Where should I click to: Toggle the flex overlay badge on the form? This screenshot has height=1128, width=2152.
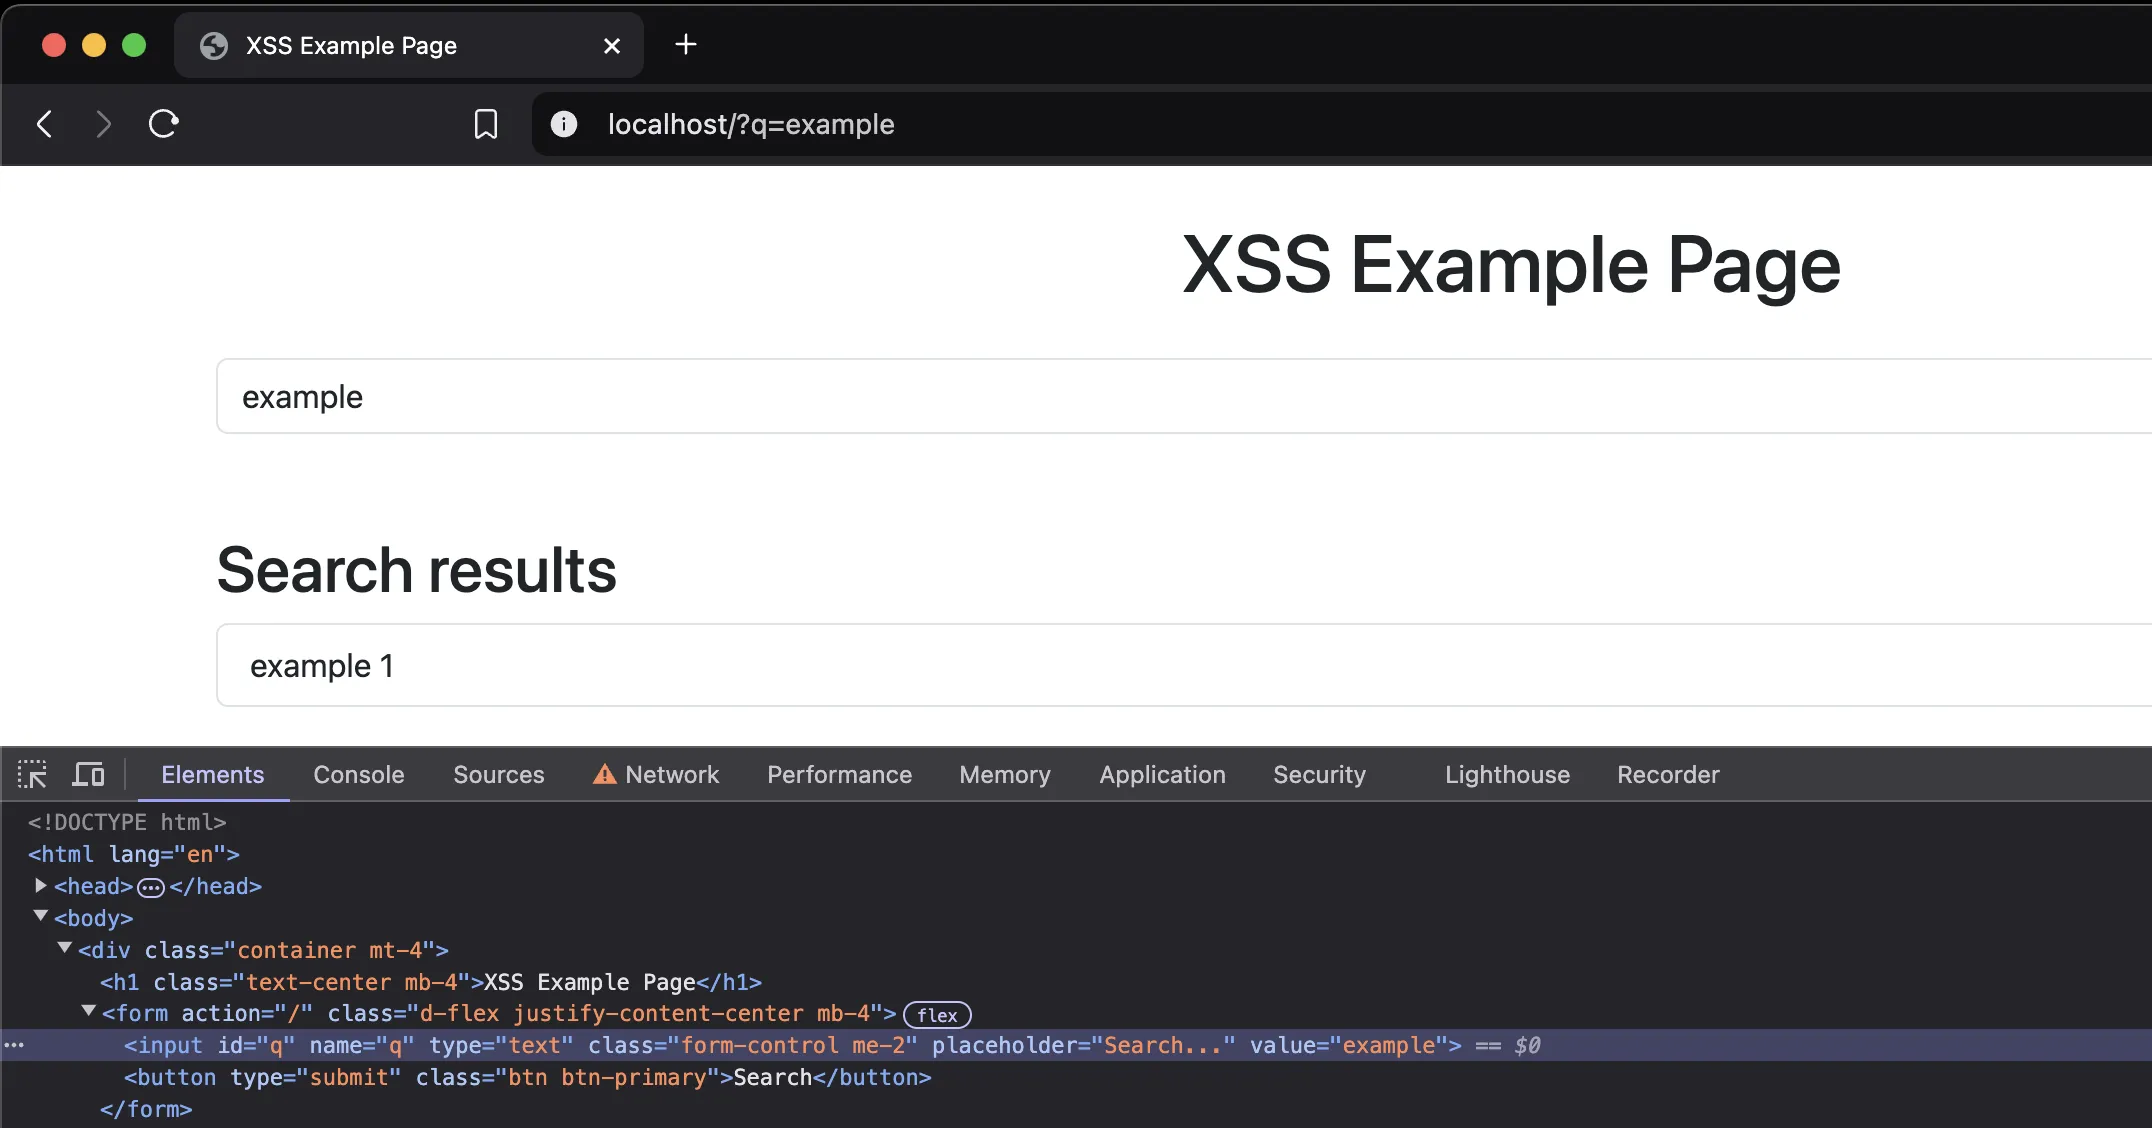click(936, 1014)
